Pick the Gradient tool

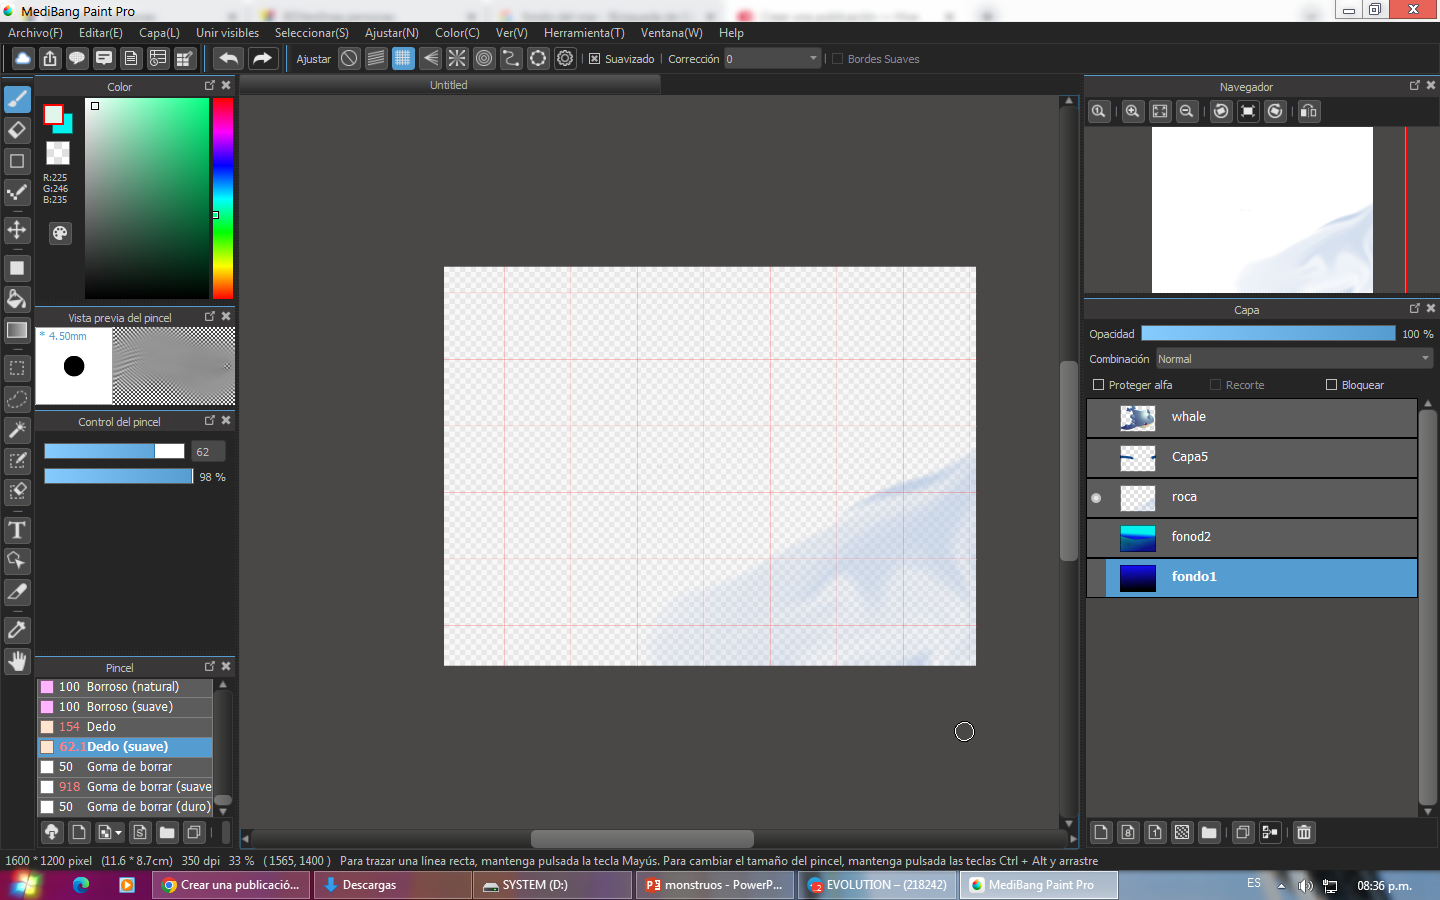(17, 330)
